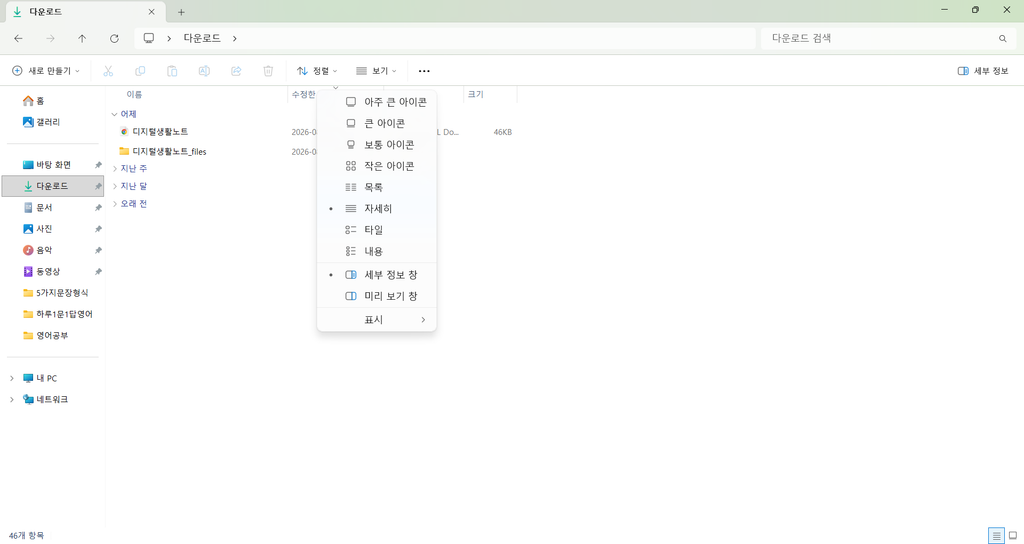
Task: Expand the 지난 주 group
Action: (x=114, y=168)
